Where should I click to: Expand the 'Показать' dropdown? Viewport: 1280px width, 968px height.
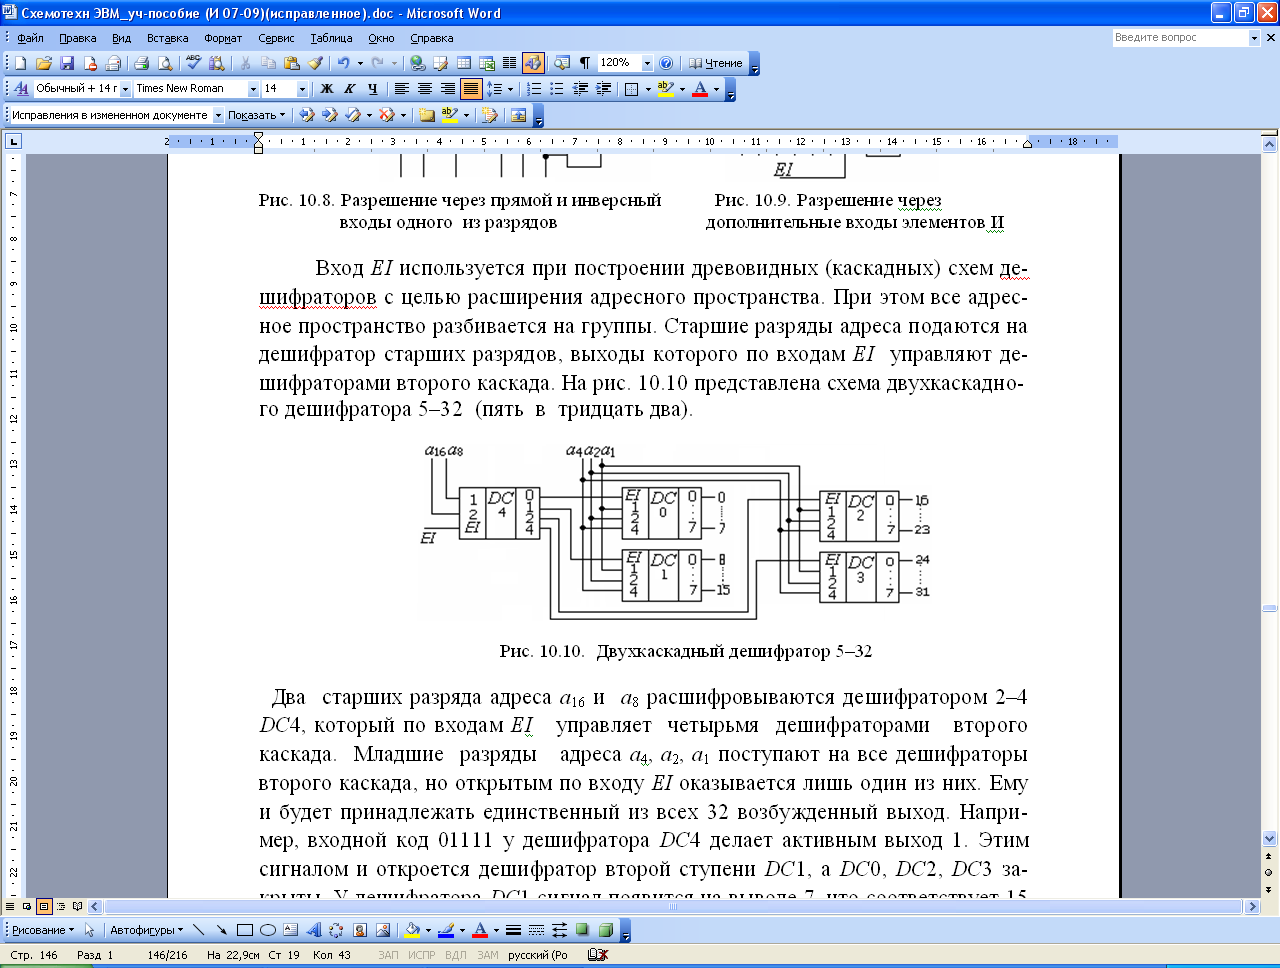(257, 115)
